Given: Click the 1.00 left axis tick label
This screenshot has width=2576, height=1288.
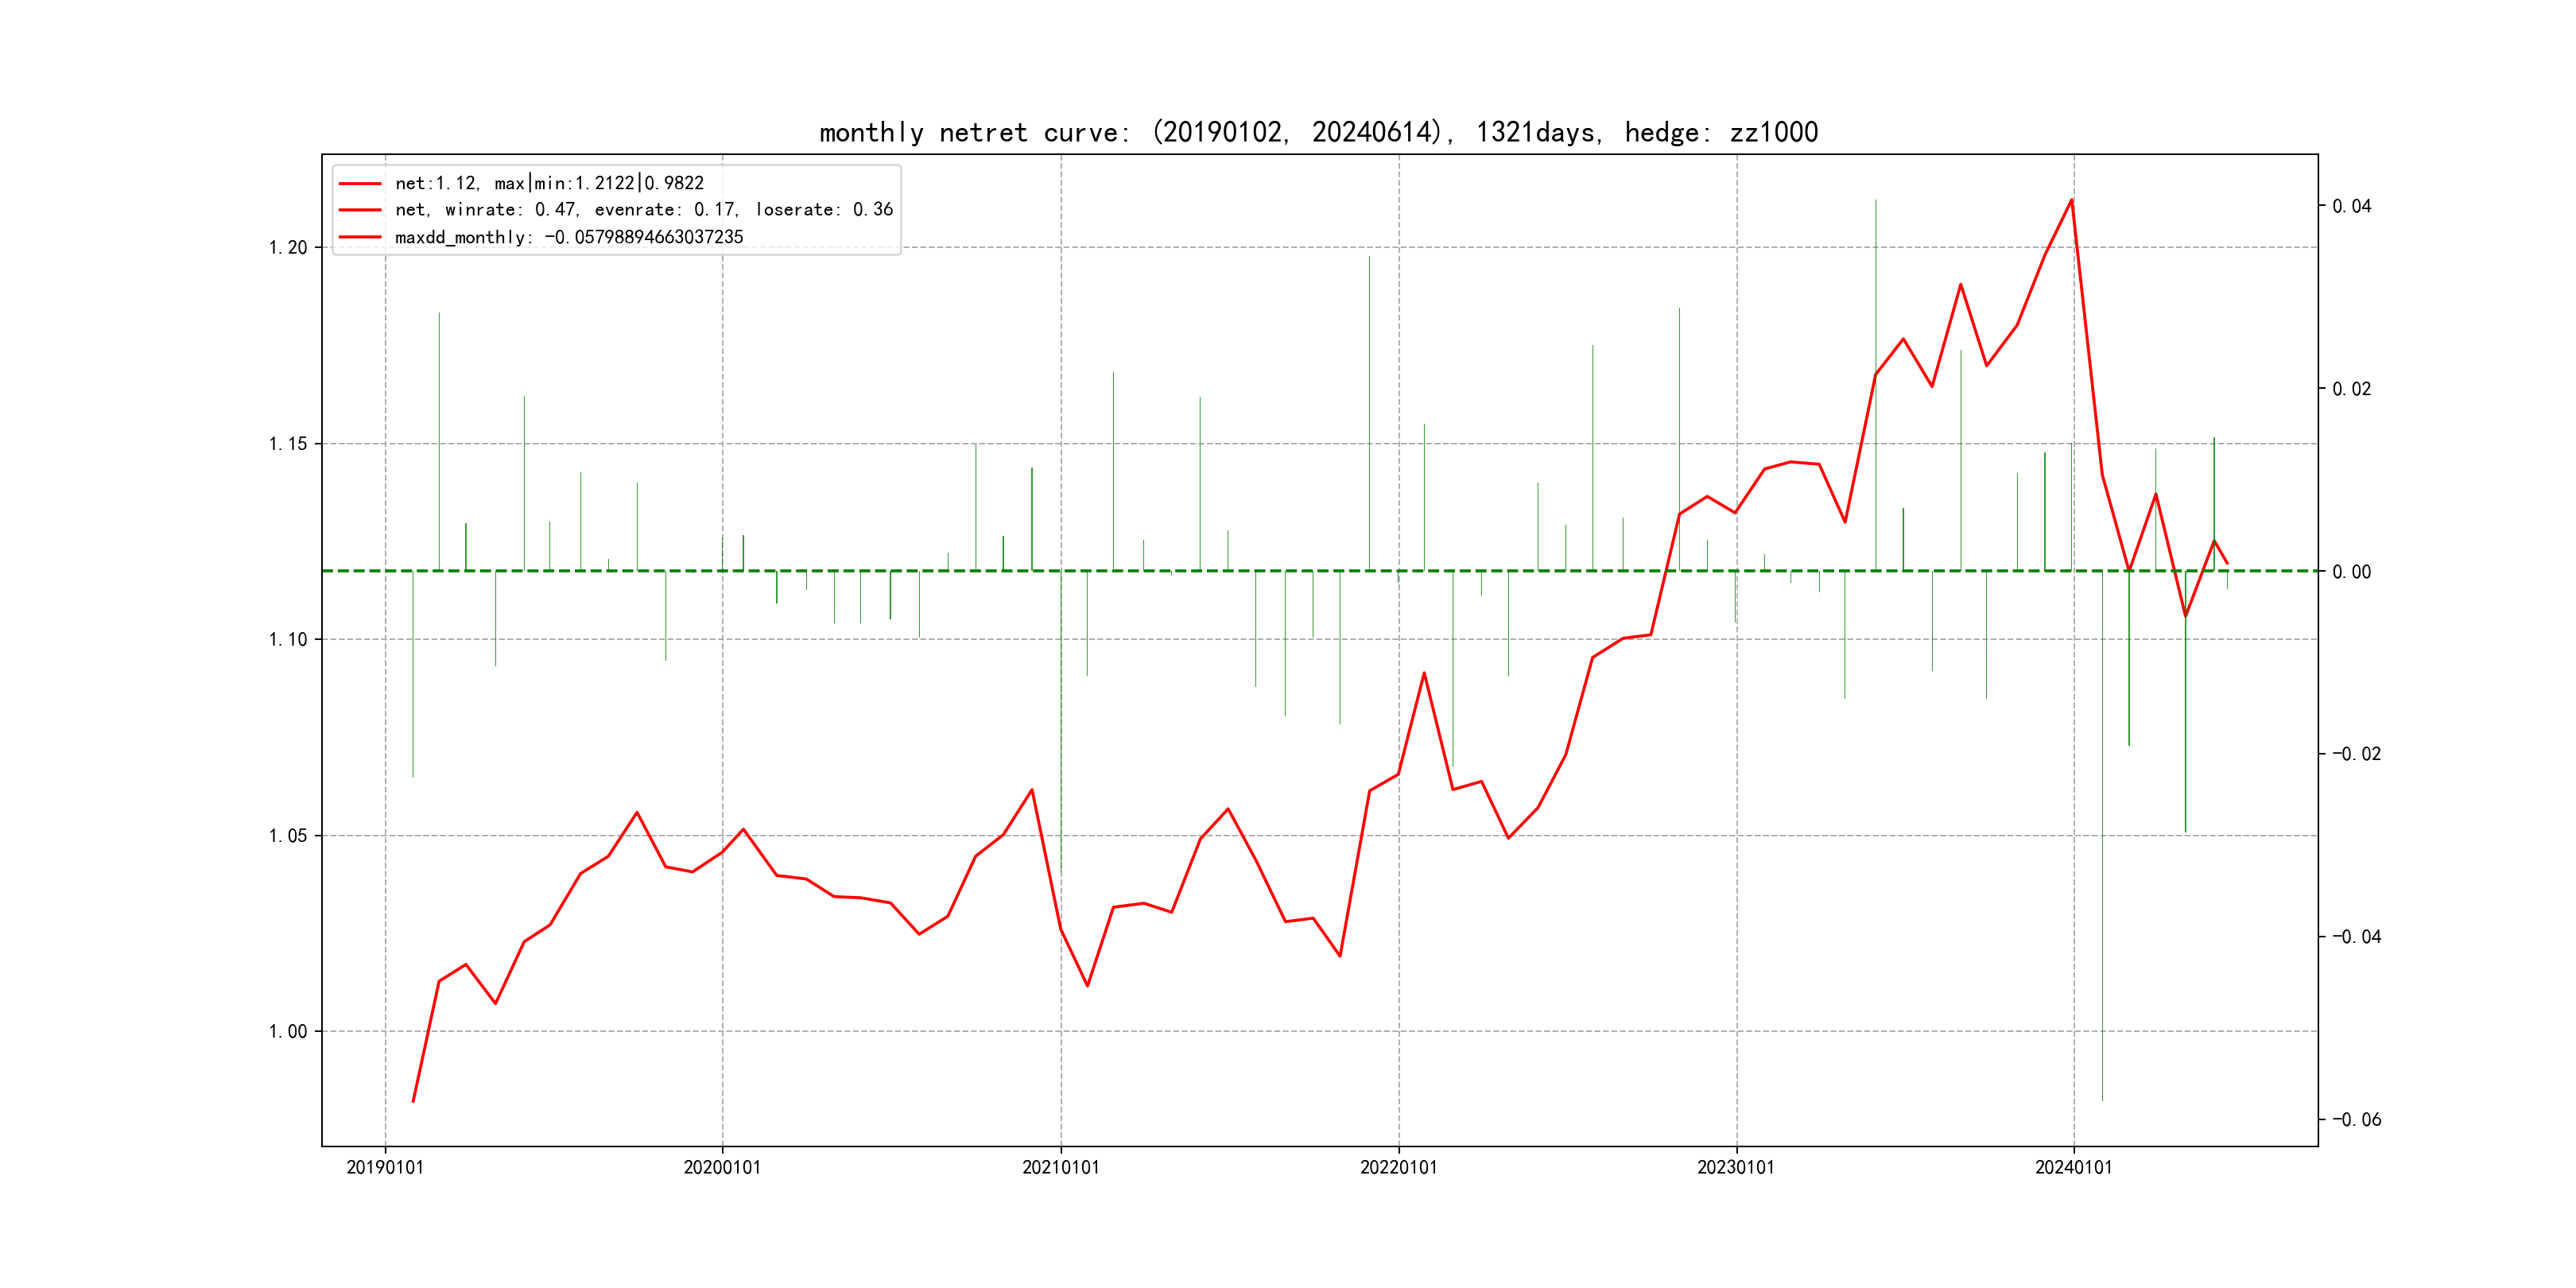Looking at the screenshot, I should tap(288, 1032).
